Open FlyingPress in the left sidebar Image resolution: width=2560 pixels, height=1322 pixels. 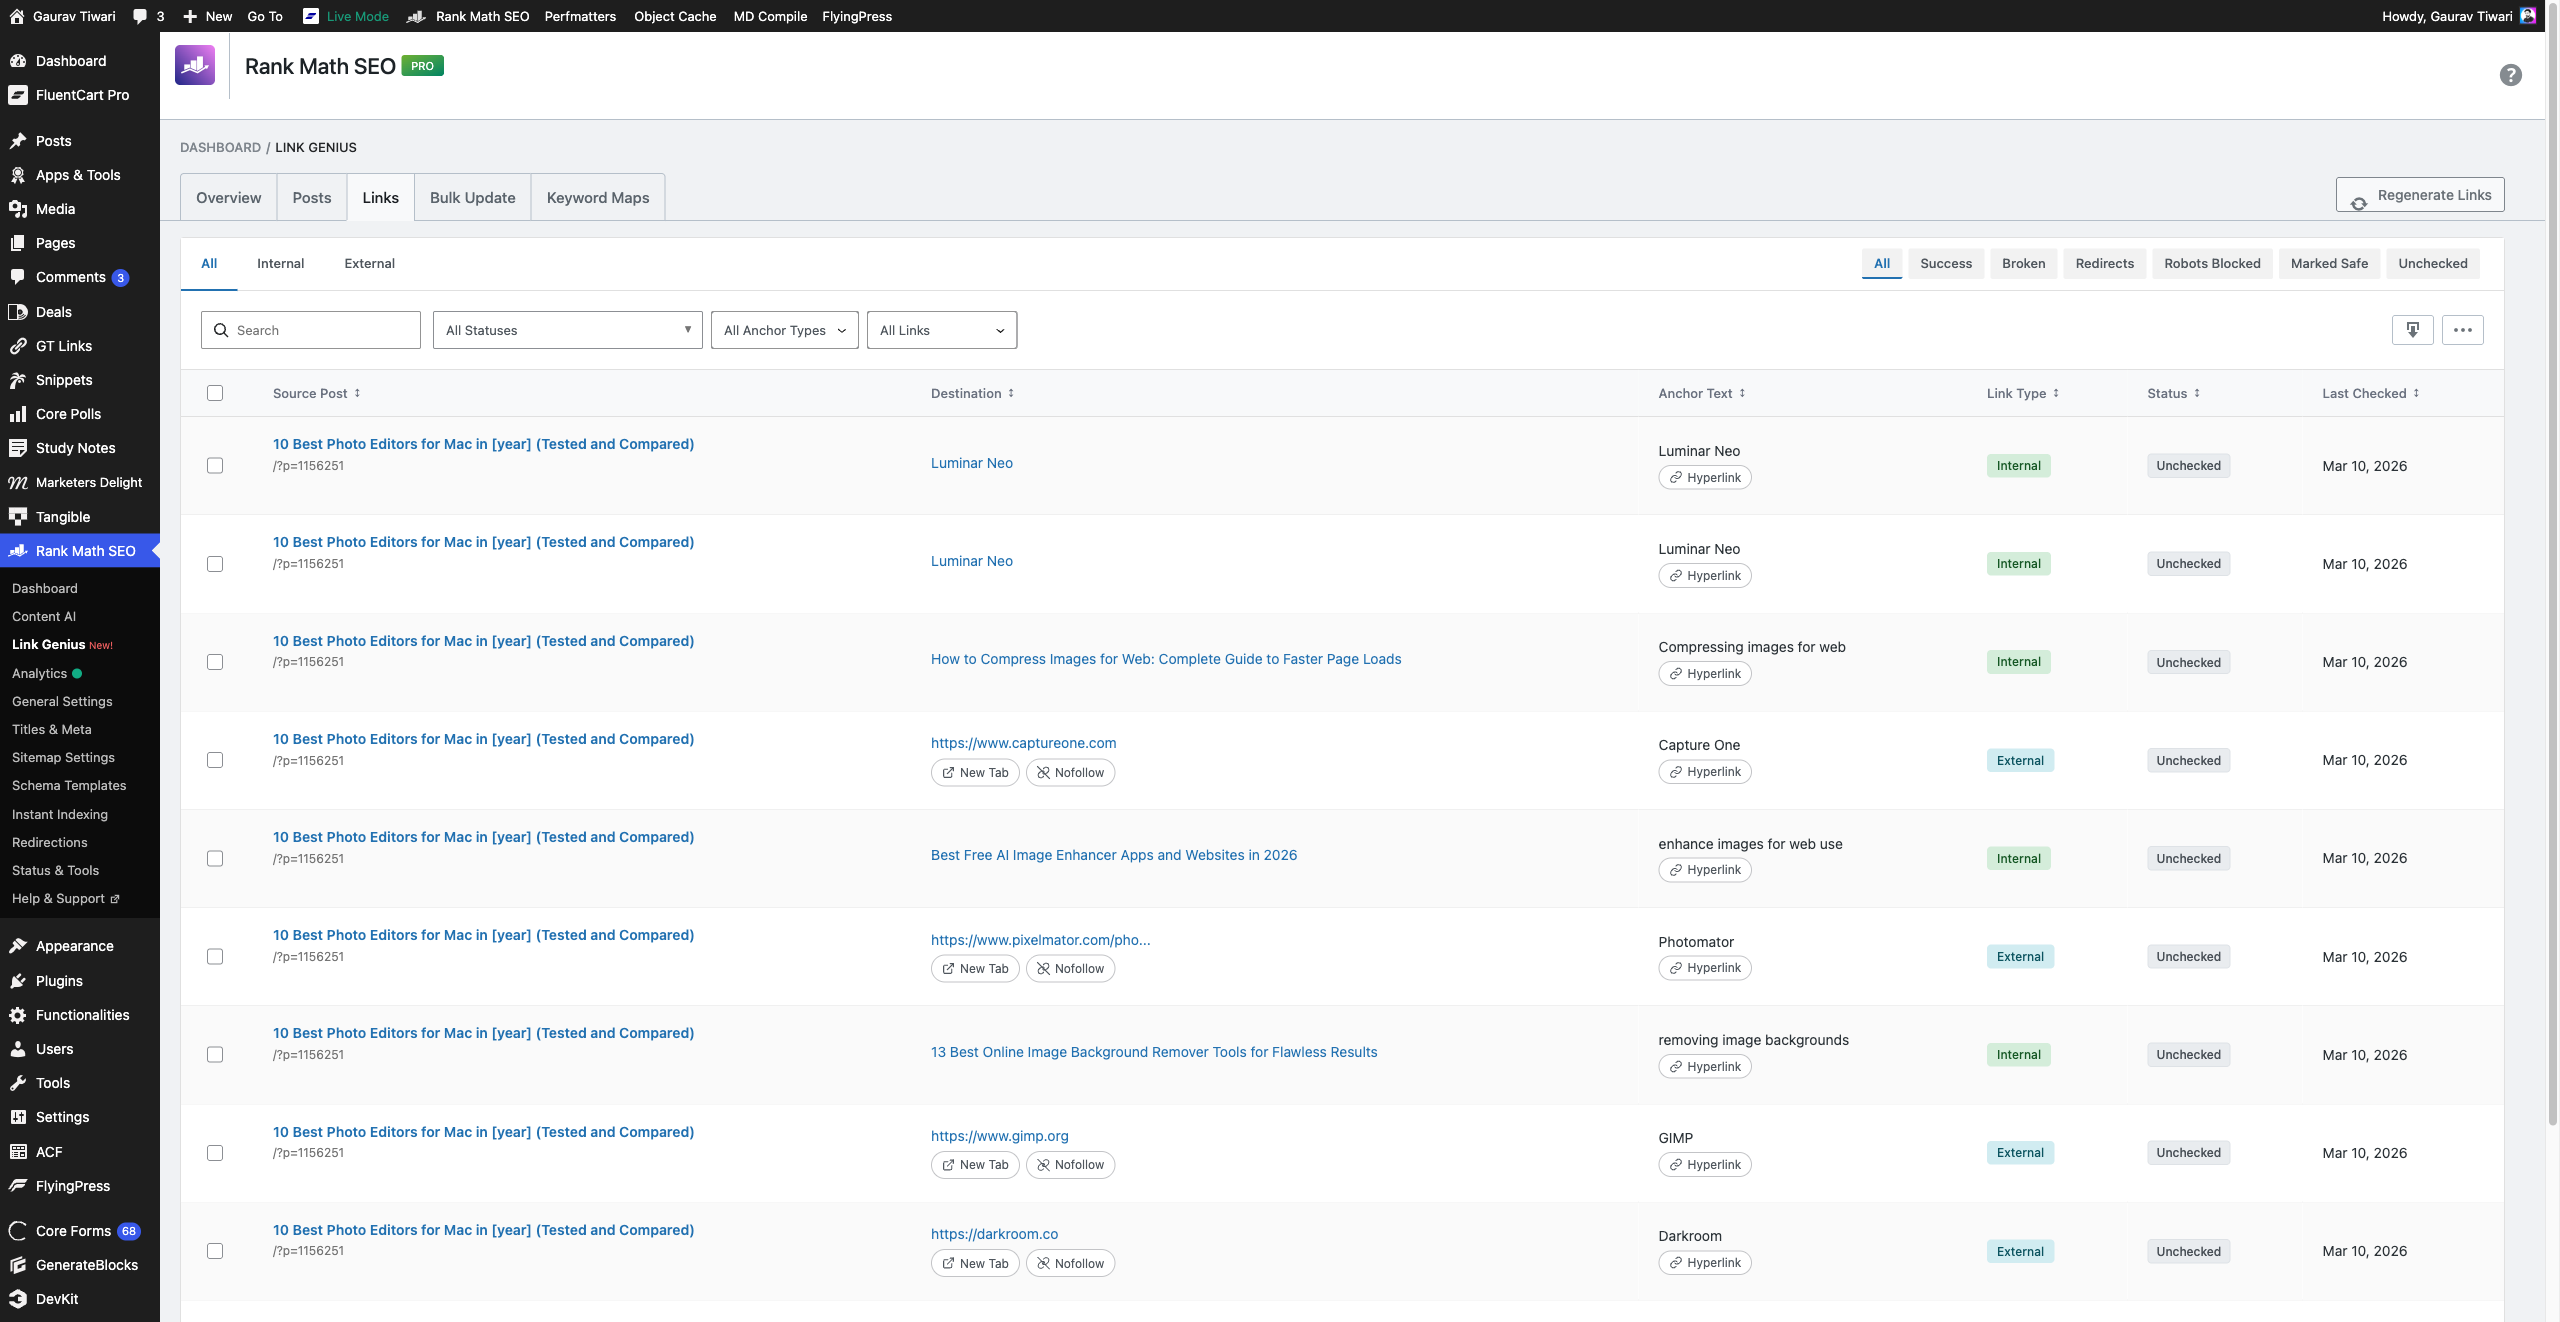tap(73, 1186)
